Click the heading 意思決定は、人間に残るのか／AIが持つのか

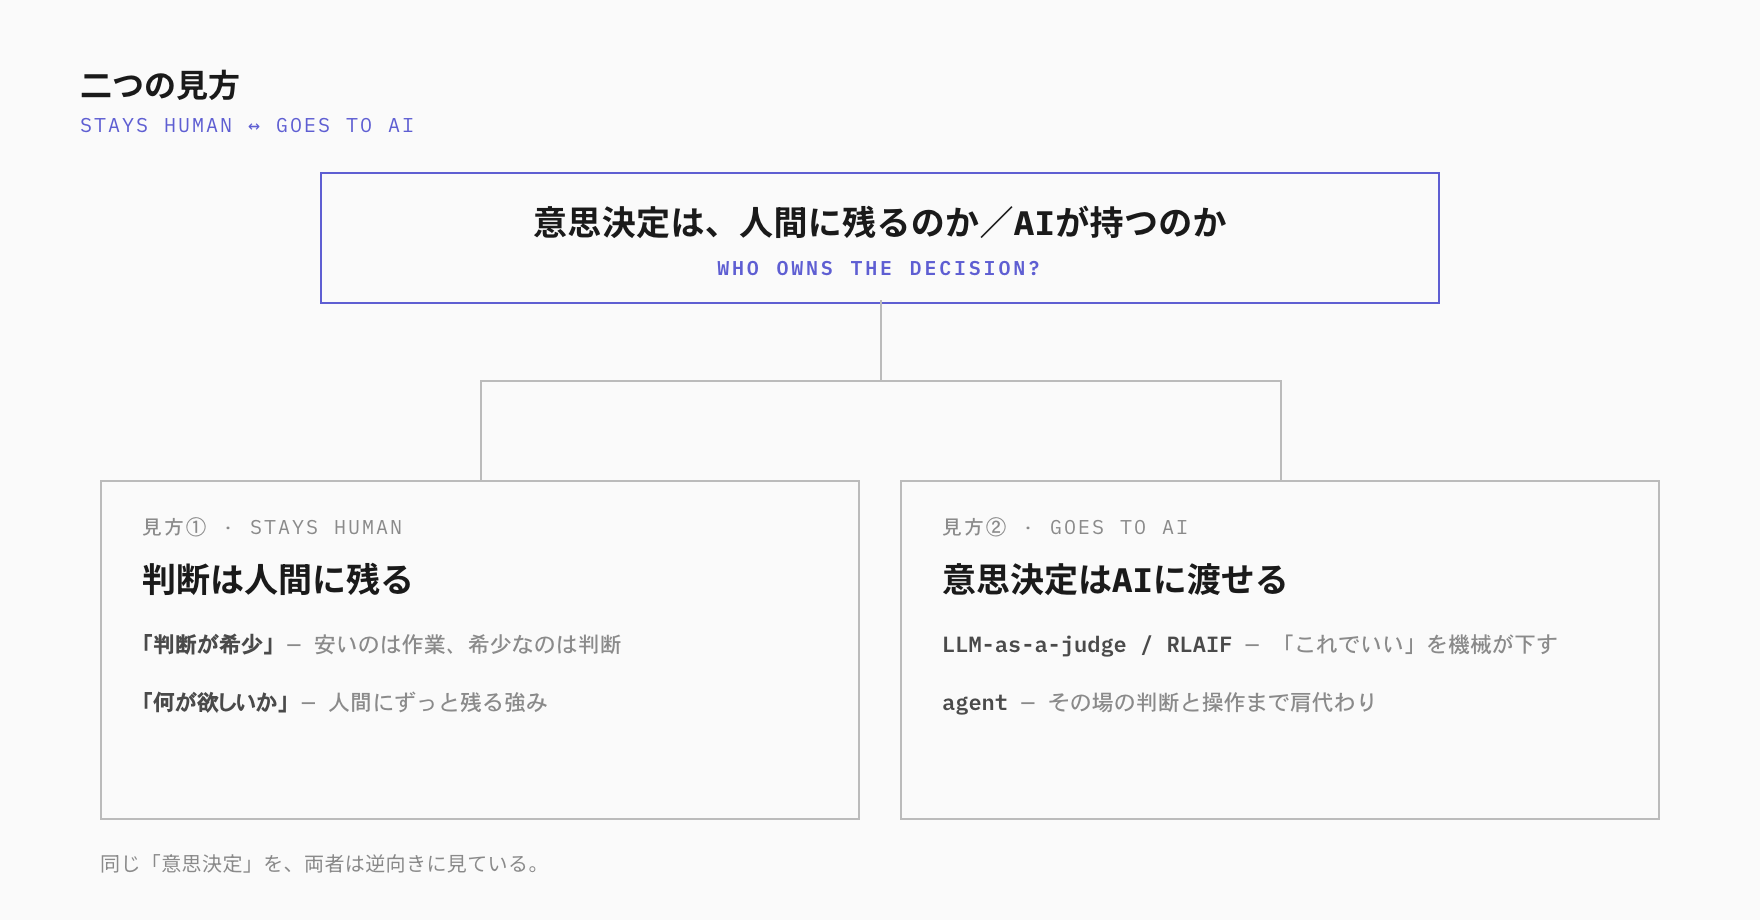tap(880, 222)
